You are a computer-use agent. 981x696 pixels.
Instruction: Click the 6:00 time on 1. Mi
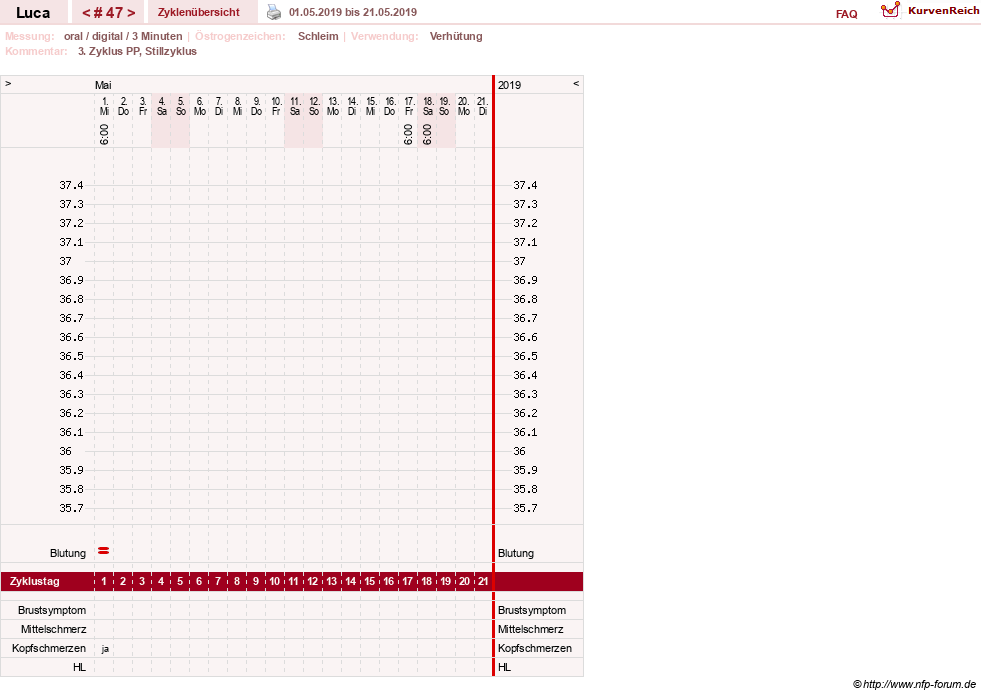(x=104, y=134)
